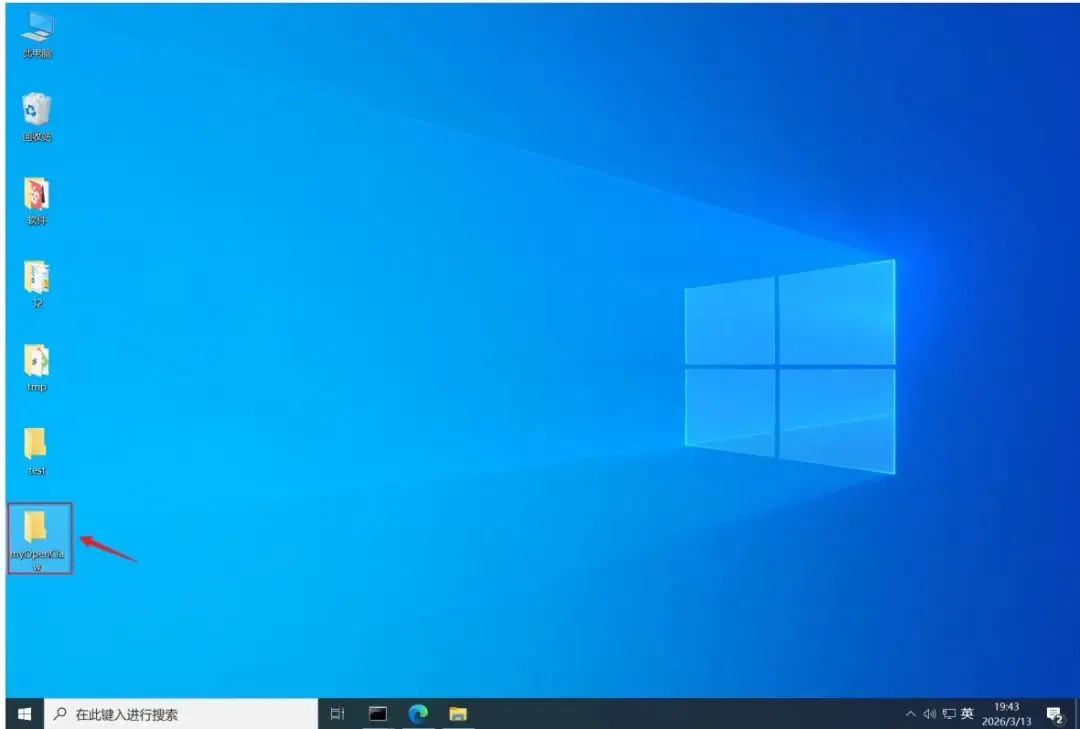Image resolution: width=1080 pixels, height=729 pixels.
Task: Click the taskbar search box 在此键入进行搜索
Action: (x=181, y=714)
